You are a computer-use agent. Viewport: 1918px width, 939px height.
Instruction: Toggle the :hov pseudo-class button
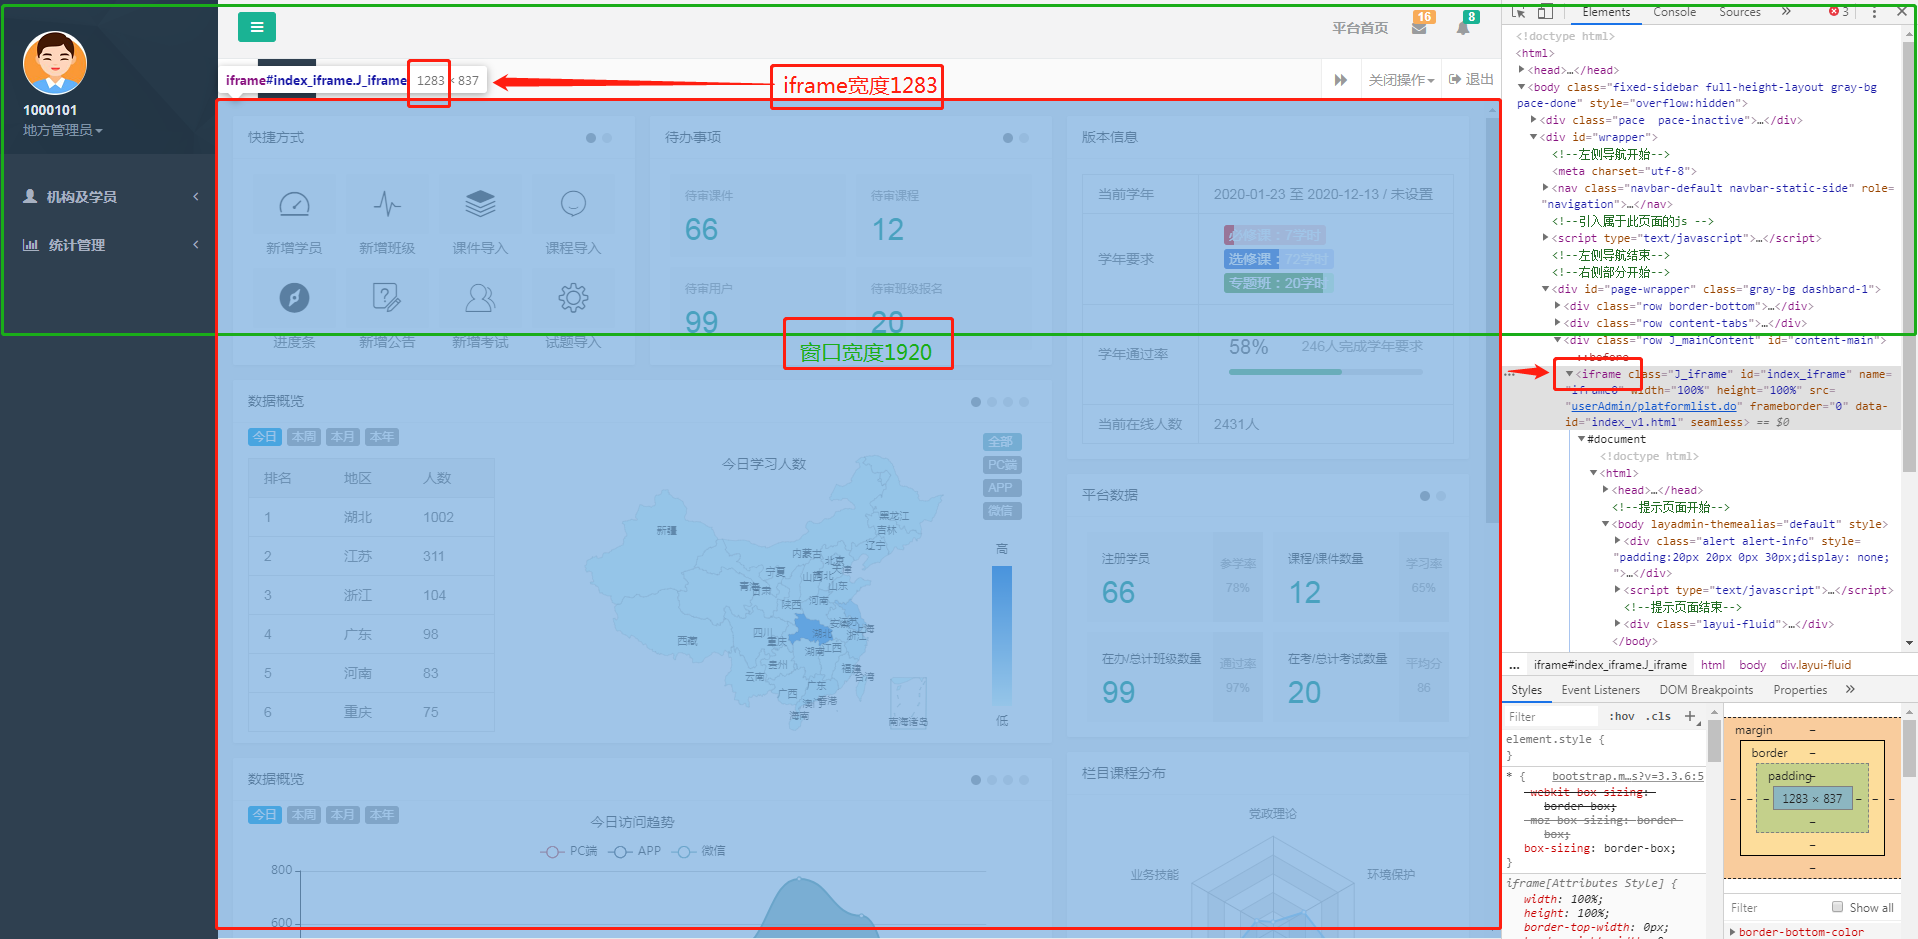pos(1620,716)
